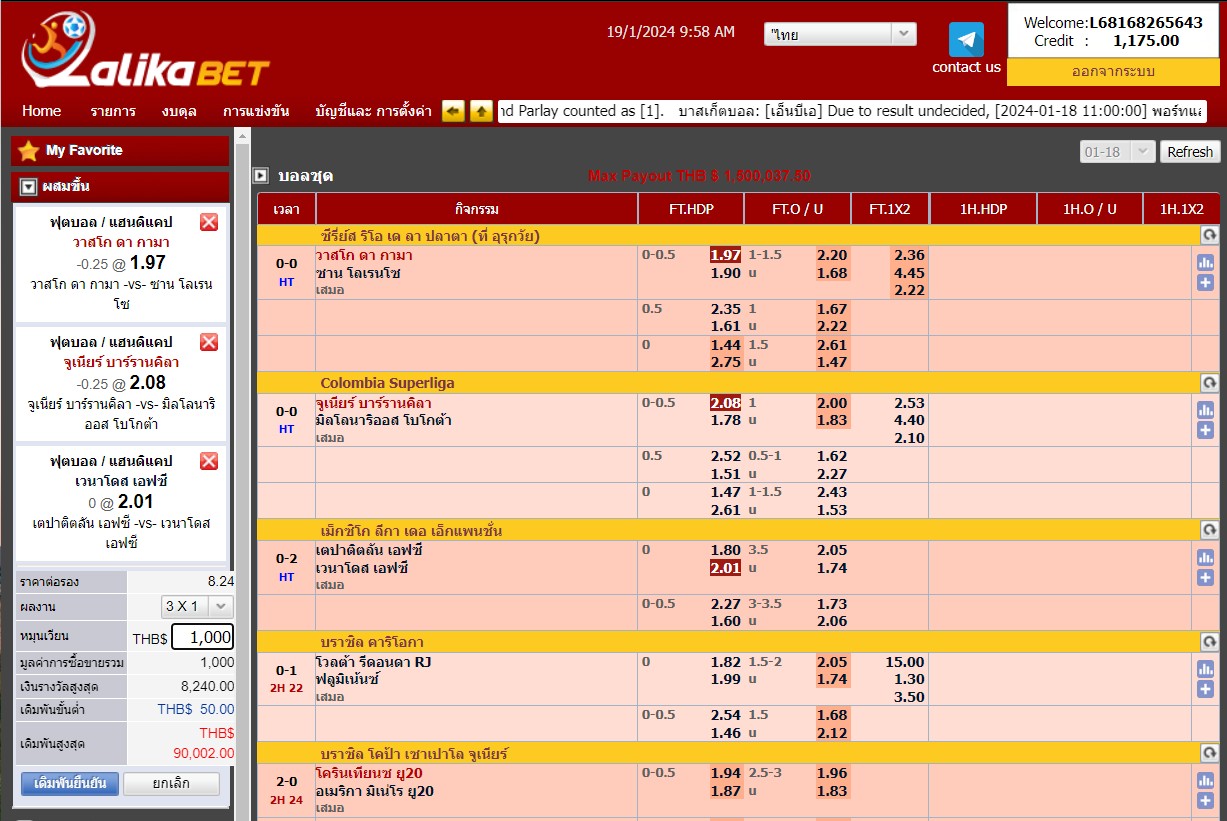Screen dimensions: 1227x821
Task: Click the plus icon for Colombia Superliga match
Action: (1205, 430)
